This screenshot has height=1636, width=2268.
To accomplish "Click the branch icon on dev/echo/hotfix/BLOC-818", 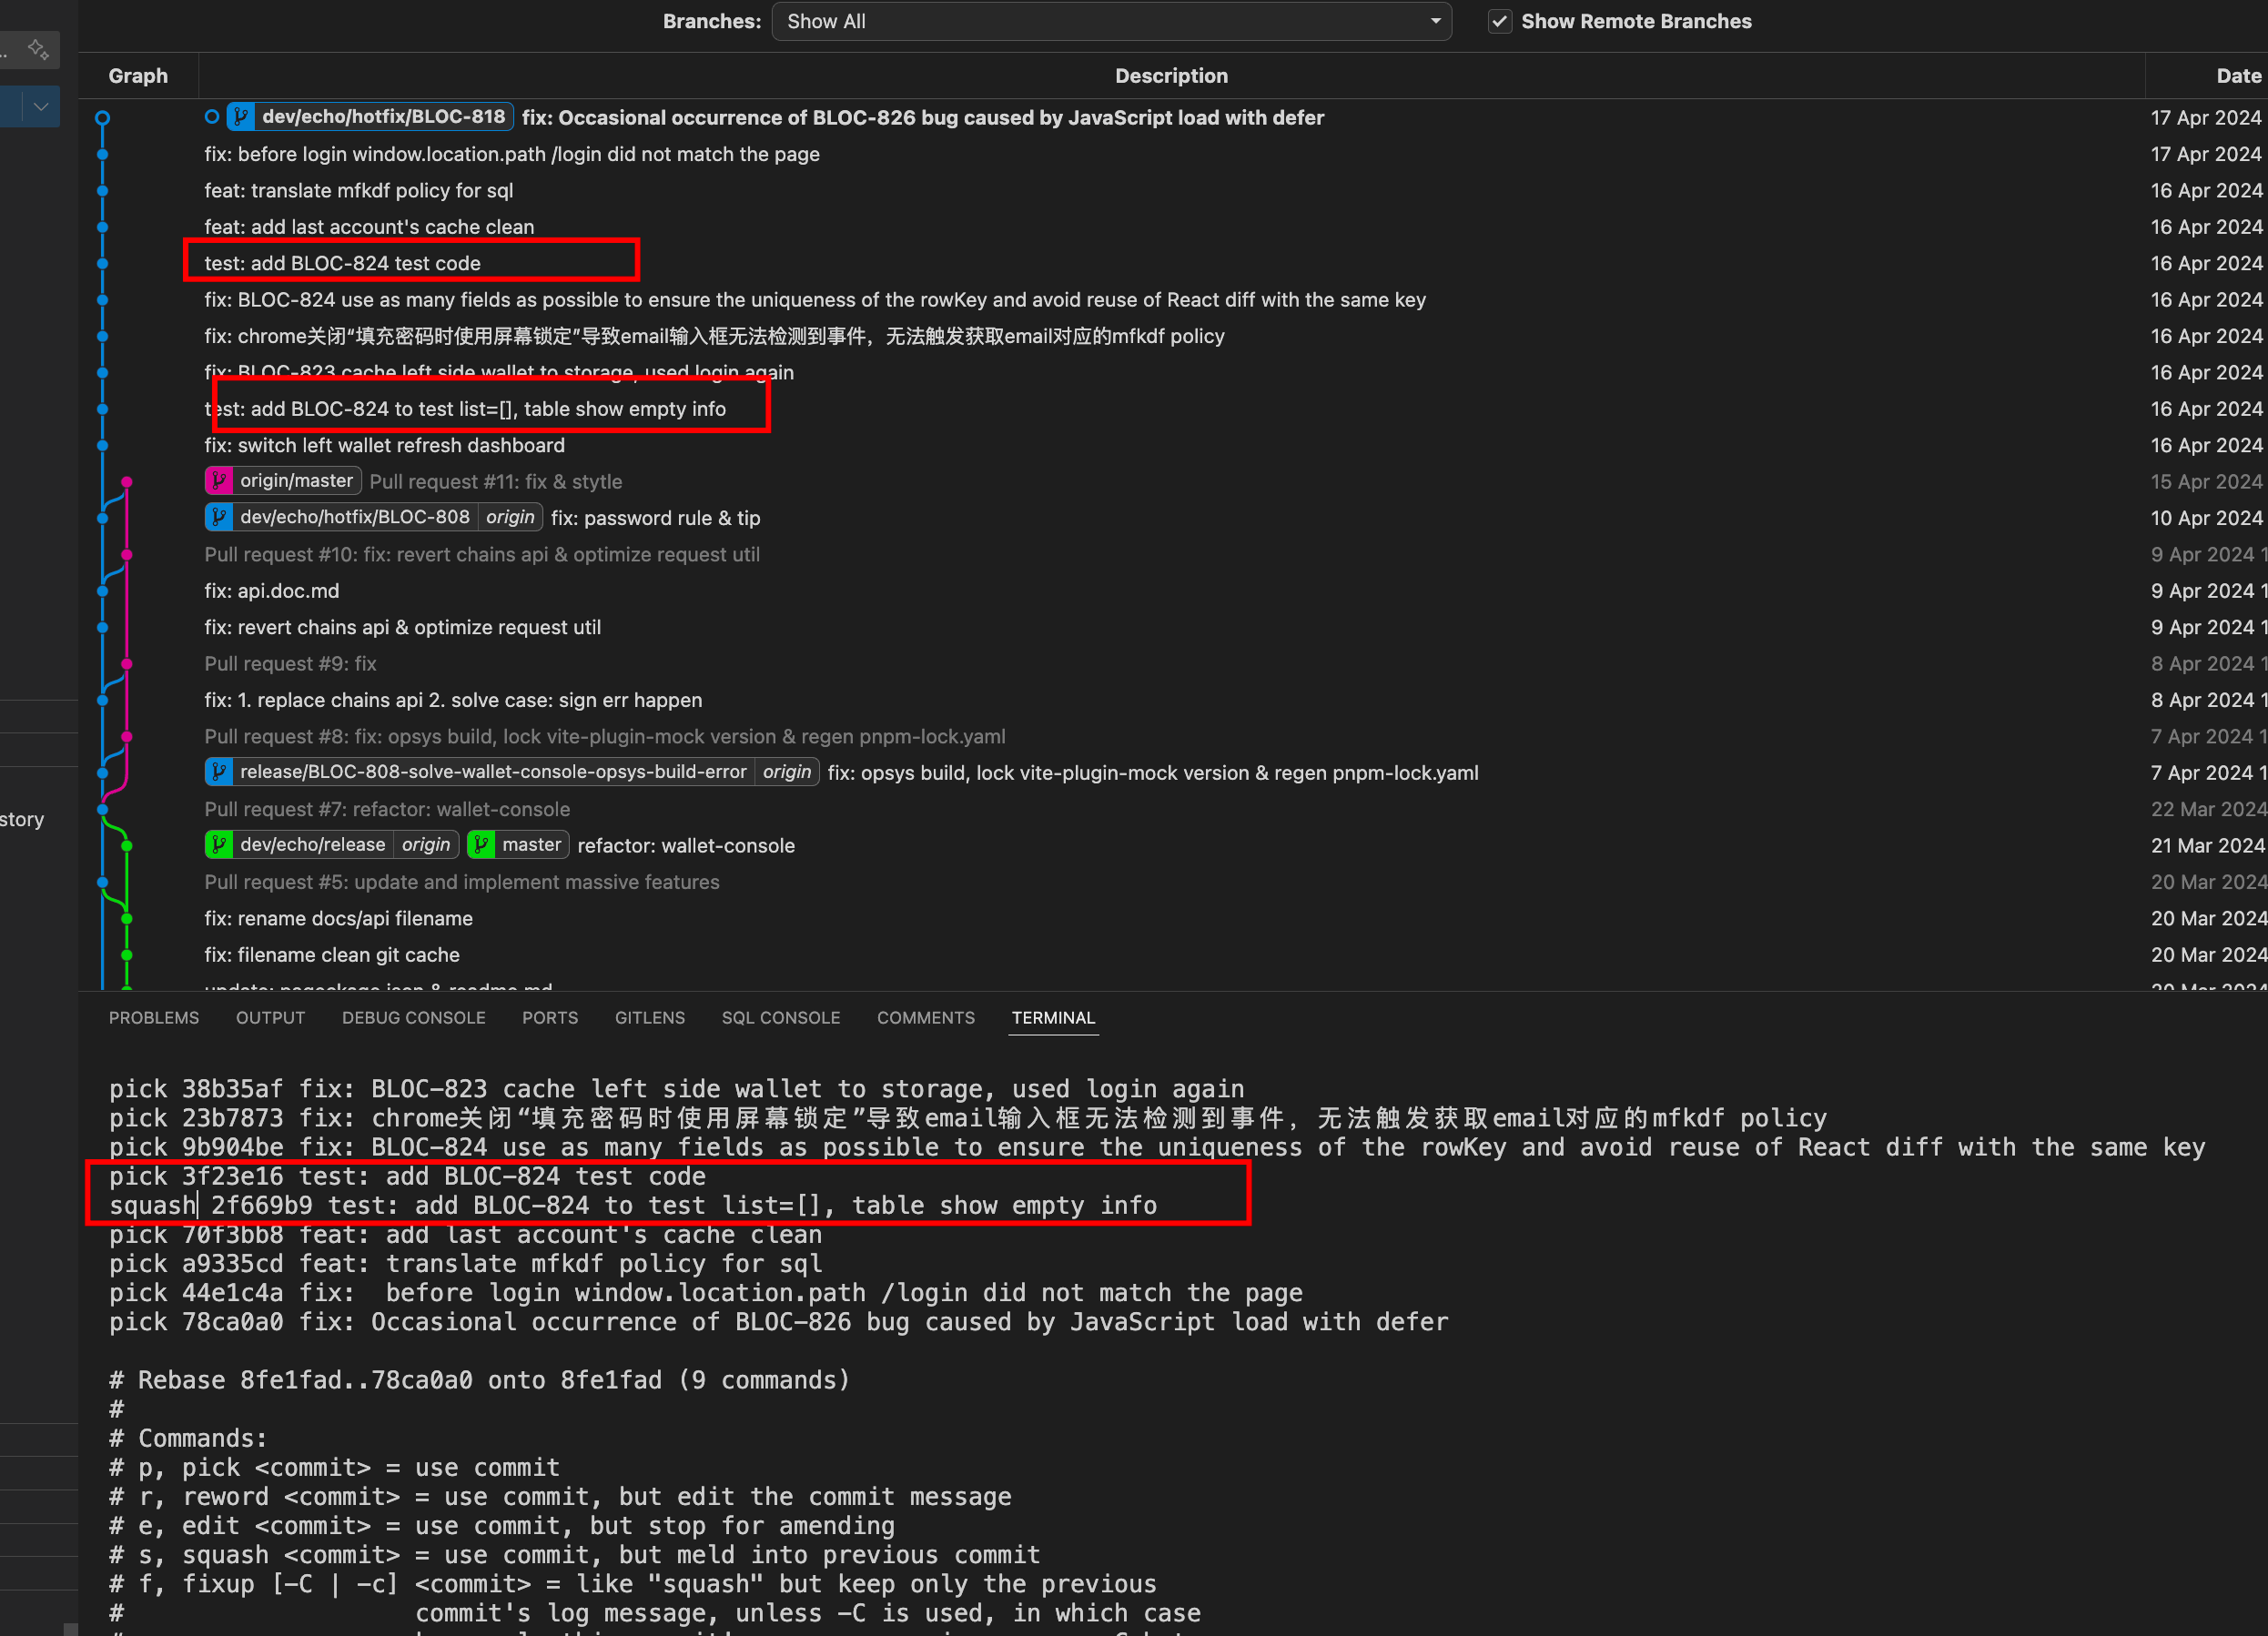I will [x=241, y=117].
